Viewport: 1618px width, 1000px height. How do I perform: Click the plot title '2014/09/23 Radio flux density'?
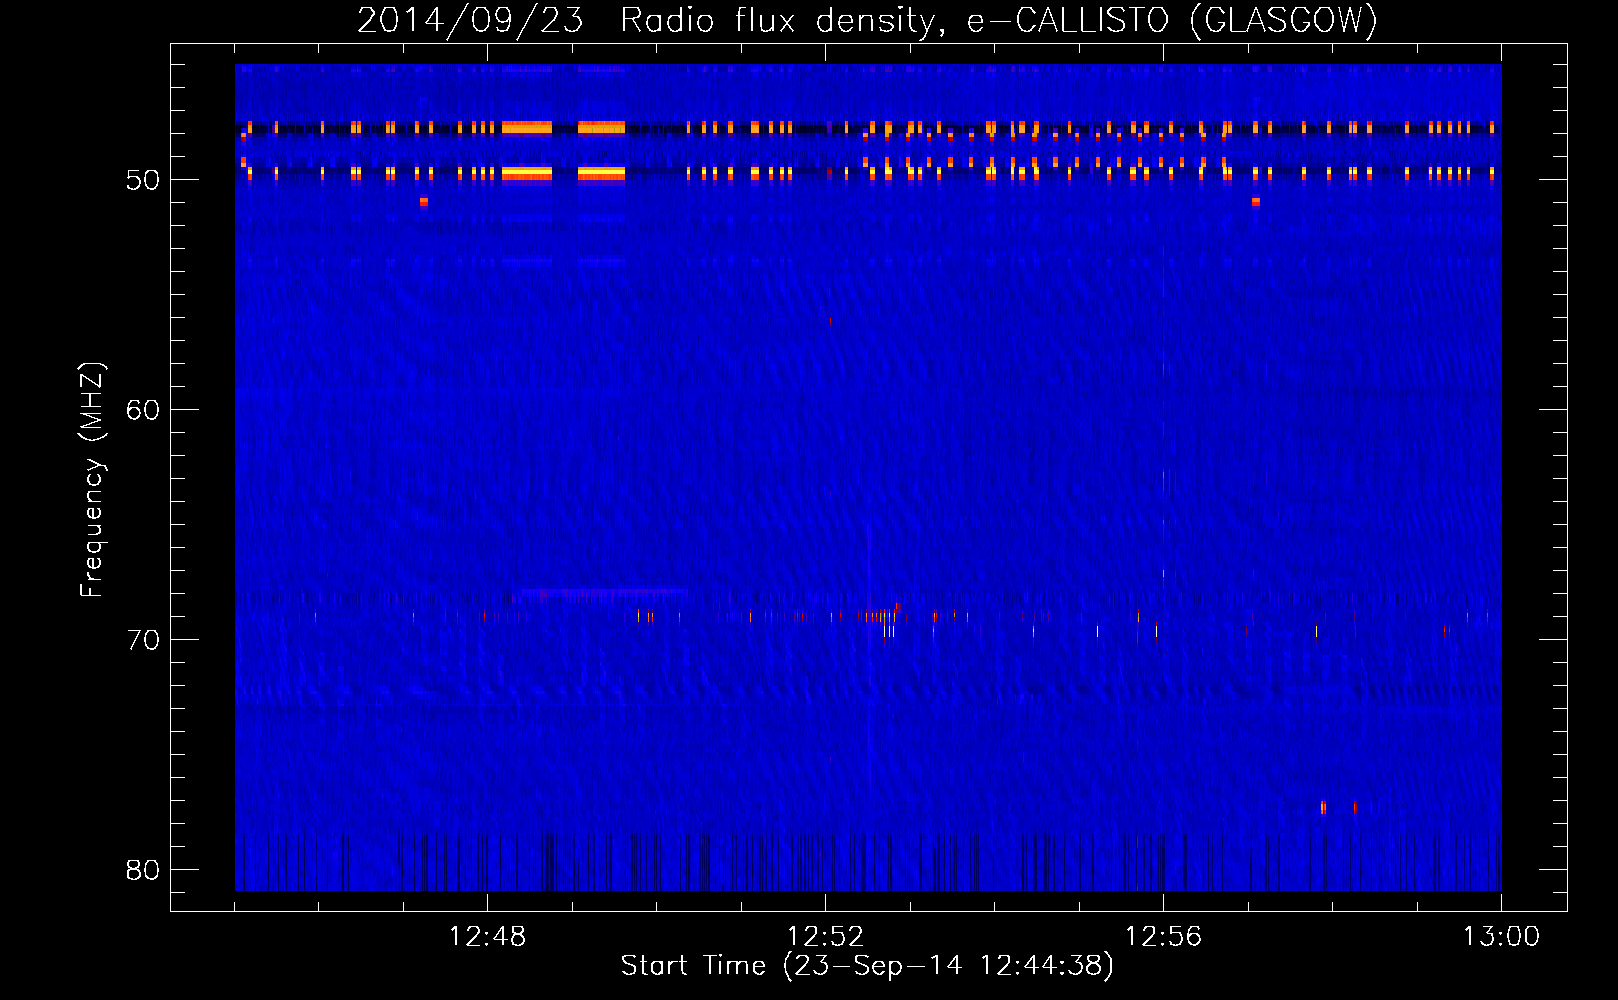click(x=867, y=20)
